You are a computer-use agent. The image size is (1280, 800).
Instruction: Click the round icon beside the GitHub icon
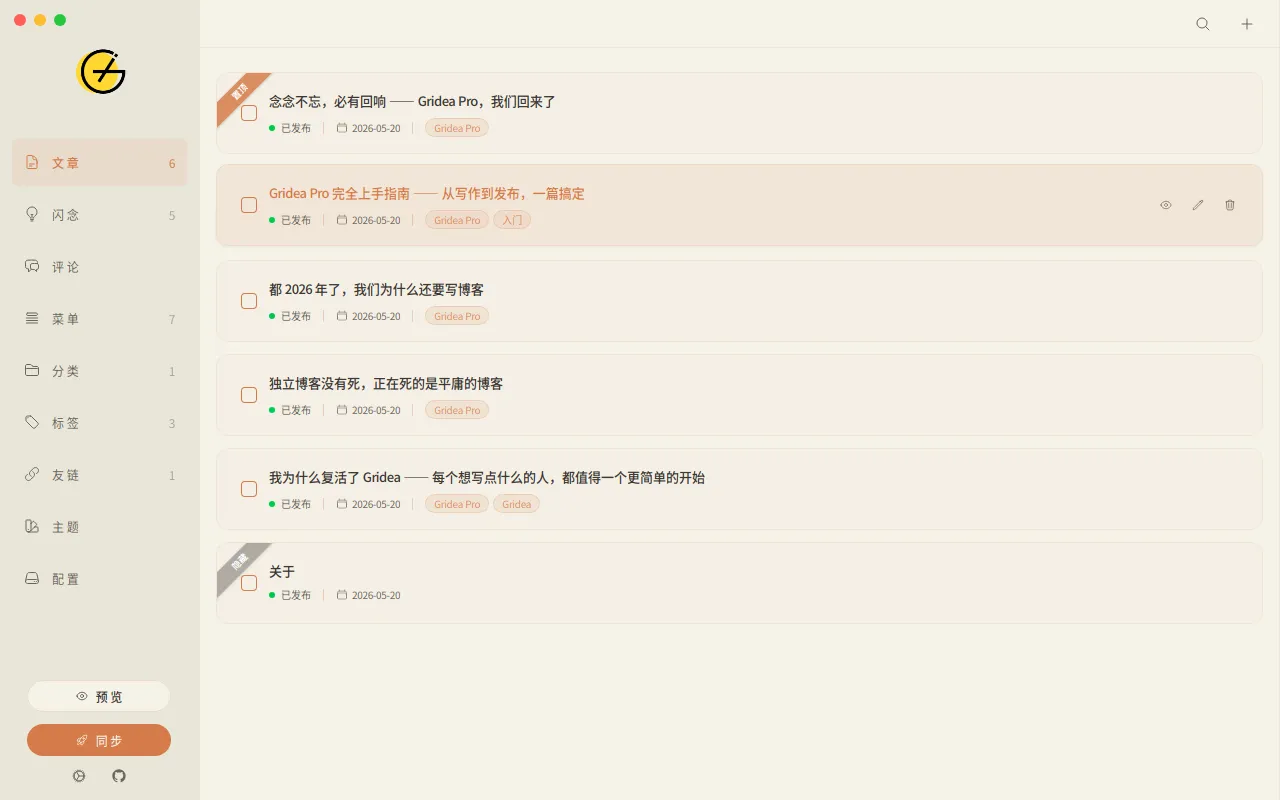79,776
